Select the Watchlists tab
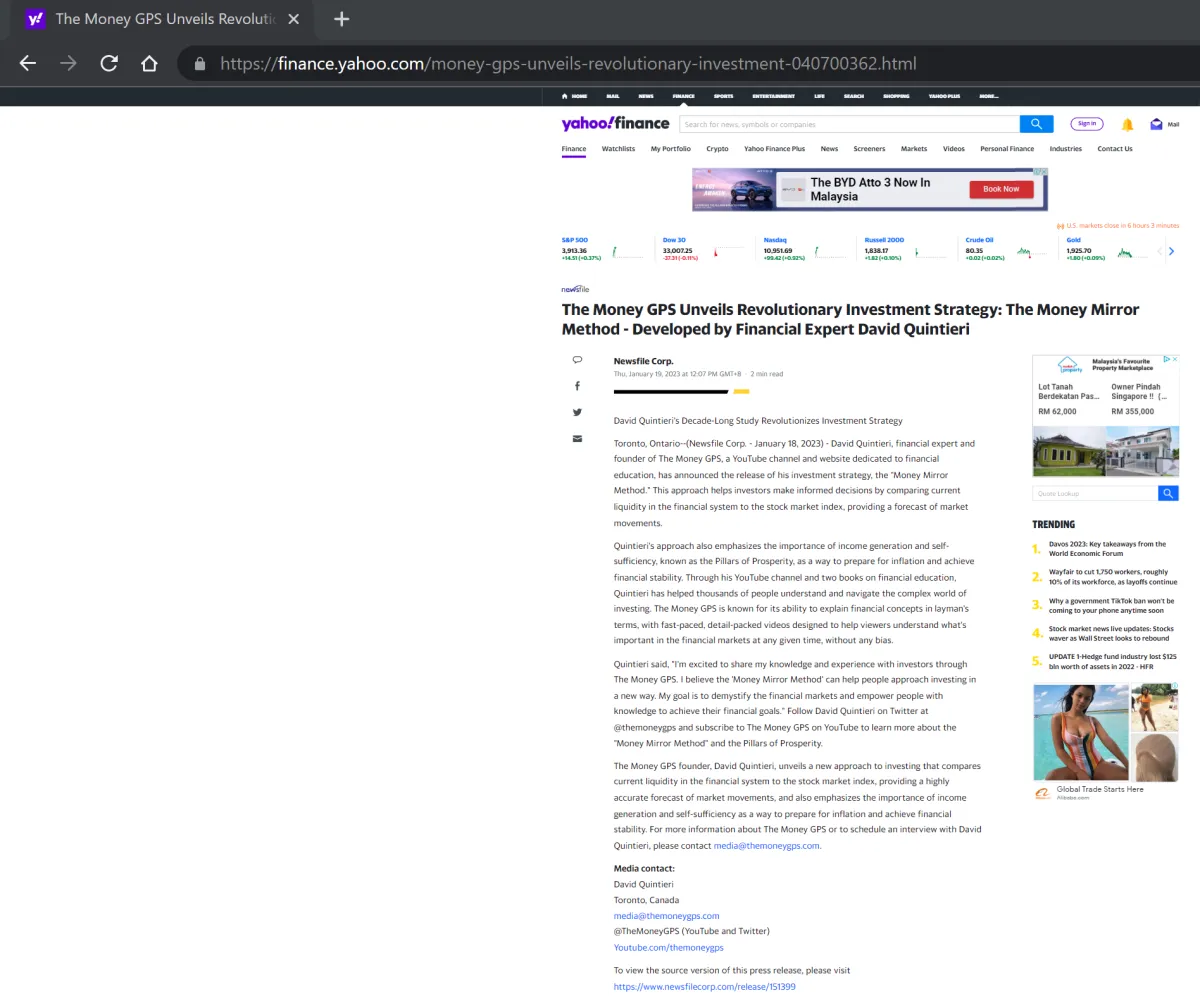1200x998 pixels. pos(618,149)
